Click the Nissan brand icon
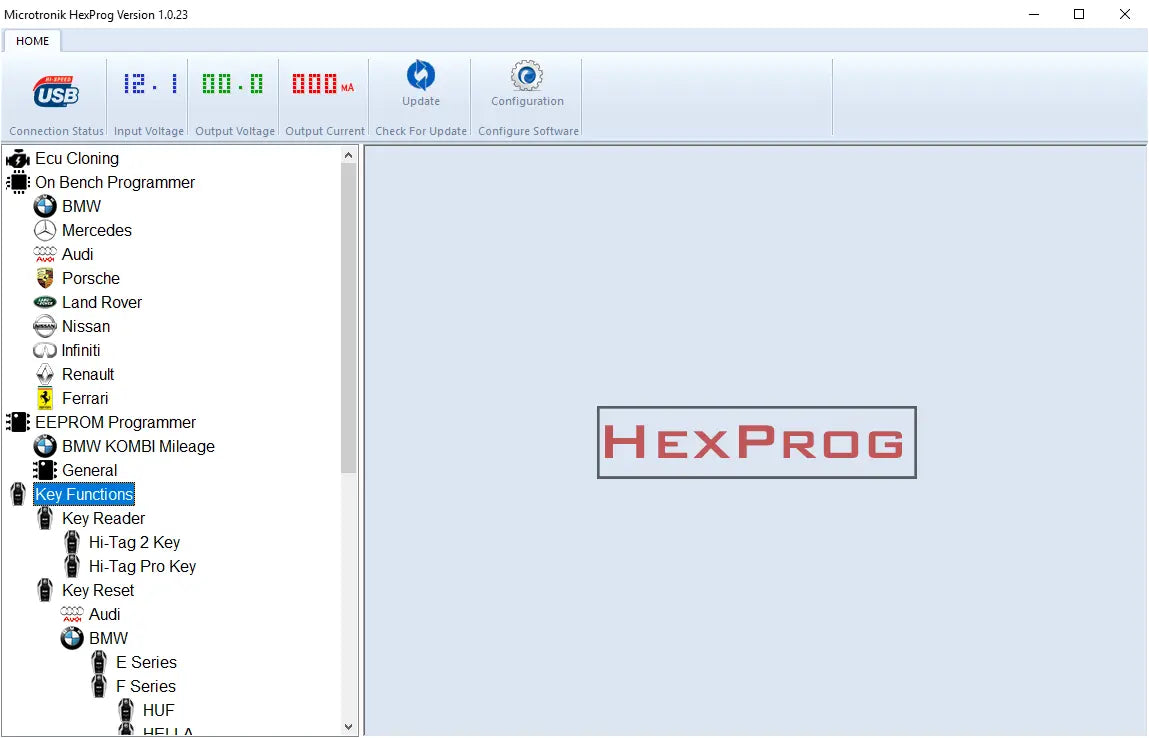Viewport: 1149px width, 738px height. [45, 326]
